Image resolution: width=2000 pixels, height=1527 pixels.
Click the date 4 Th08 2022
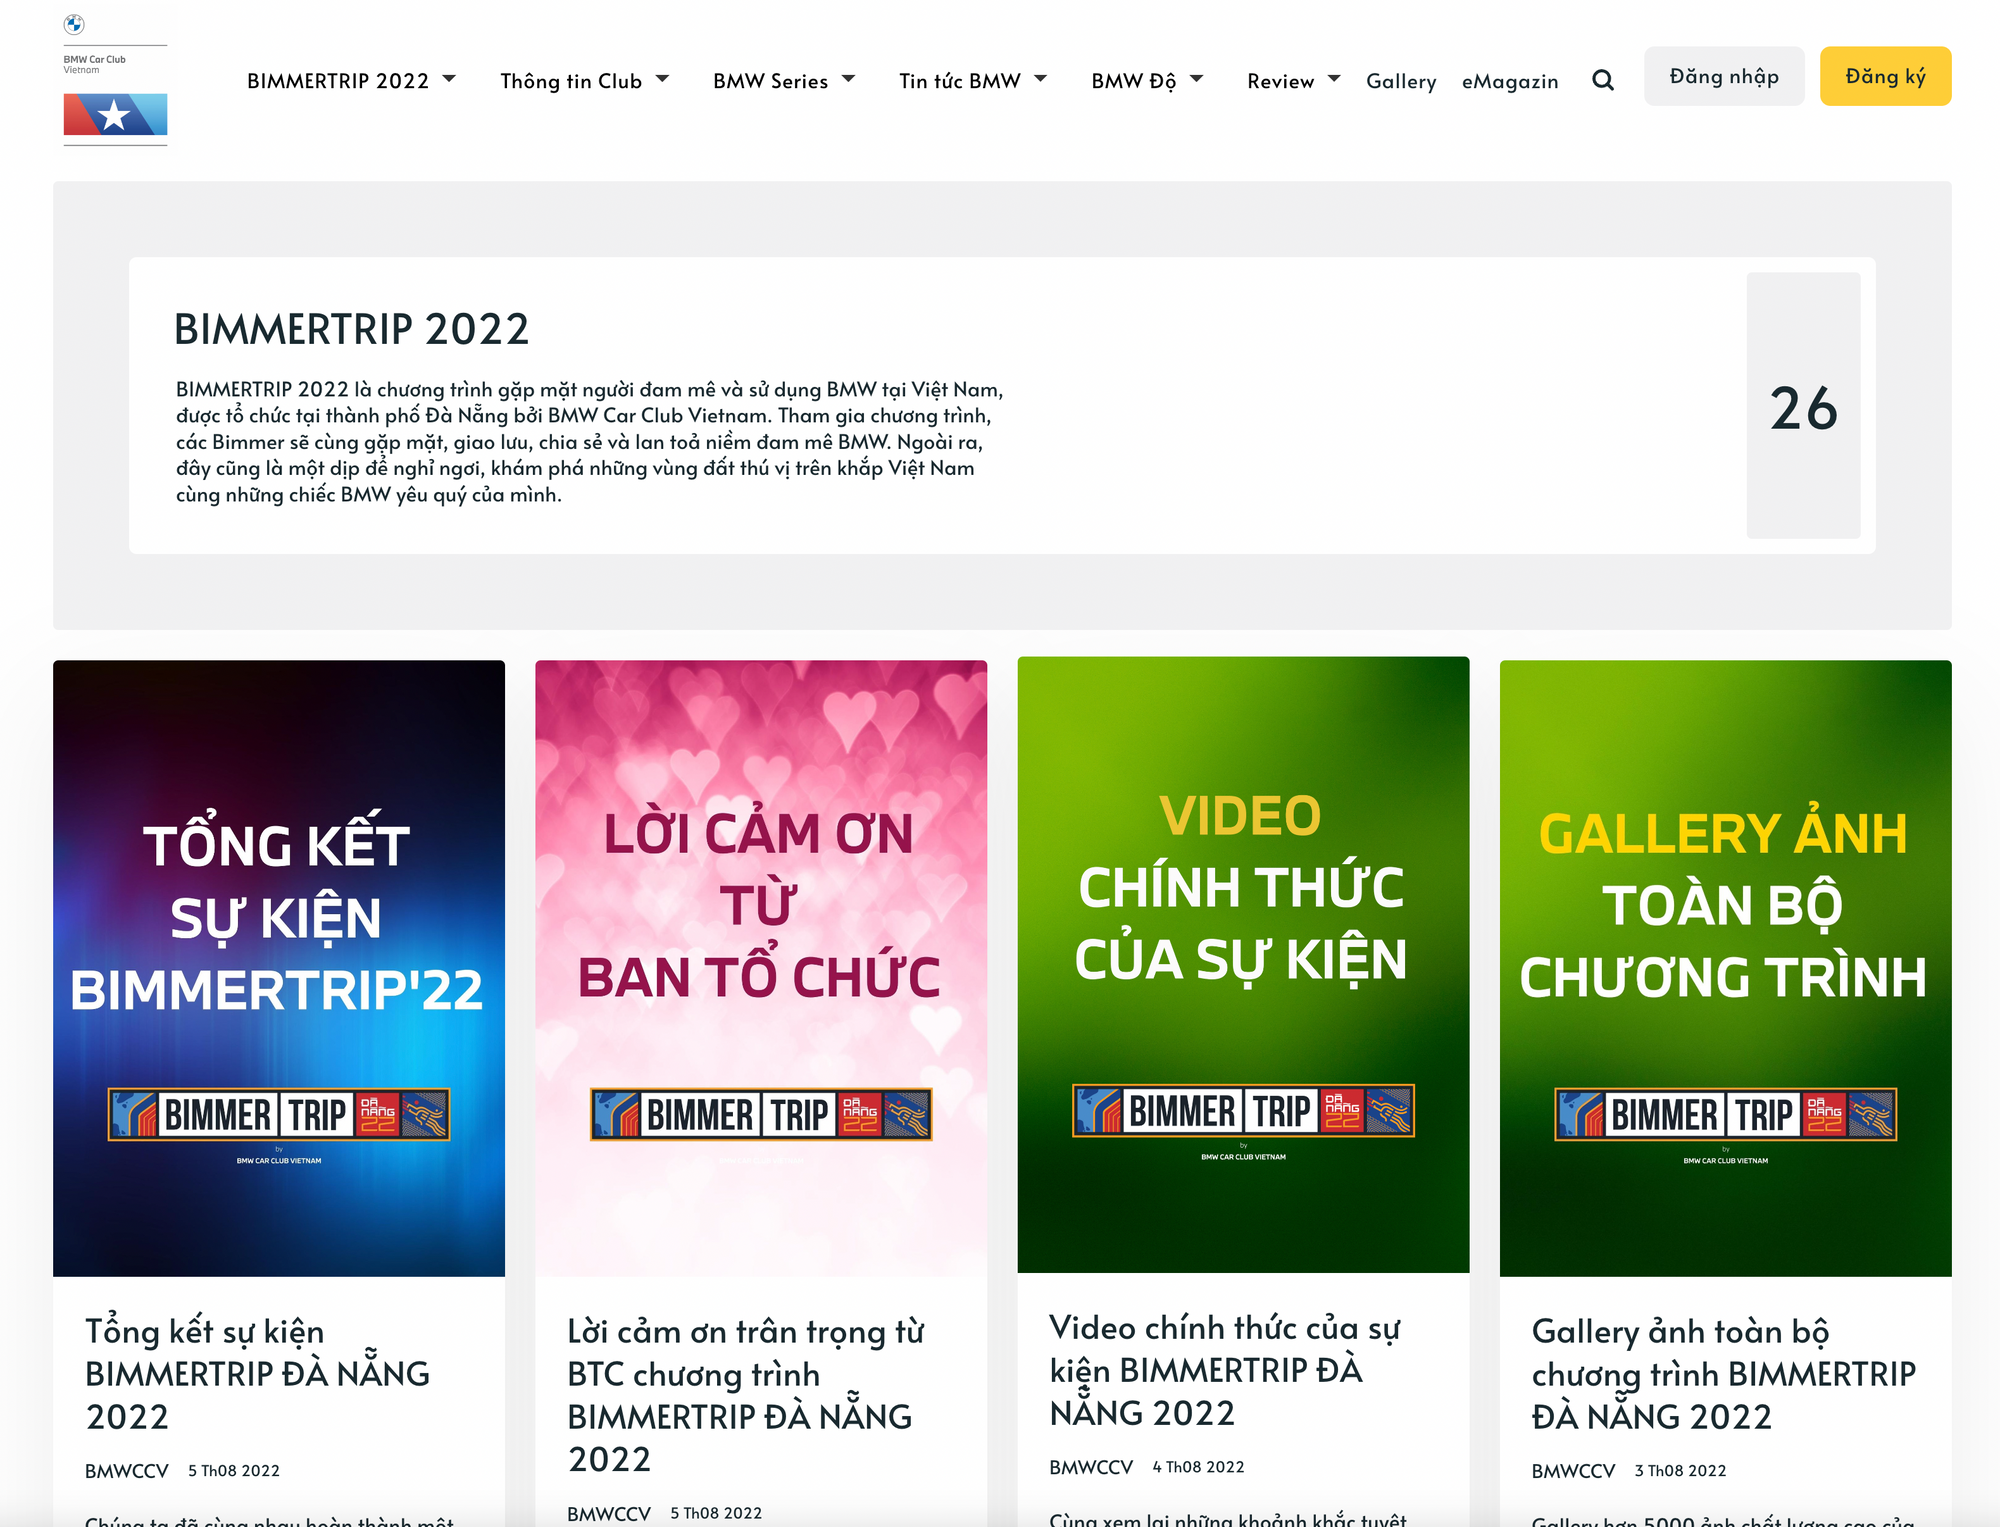(x=1198, y=1467)
